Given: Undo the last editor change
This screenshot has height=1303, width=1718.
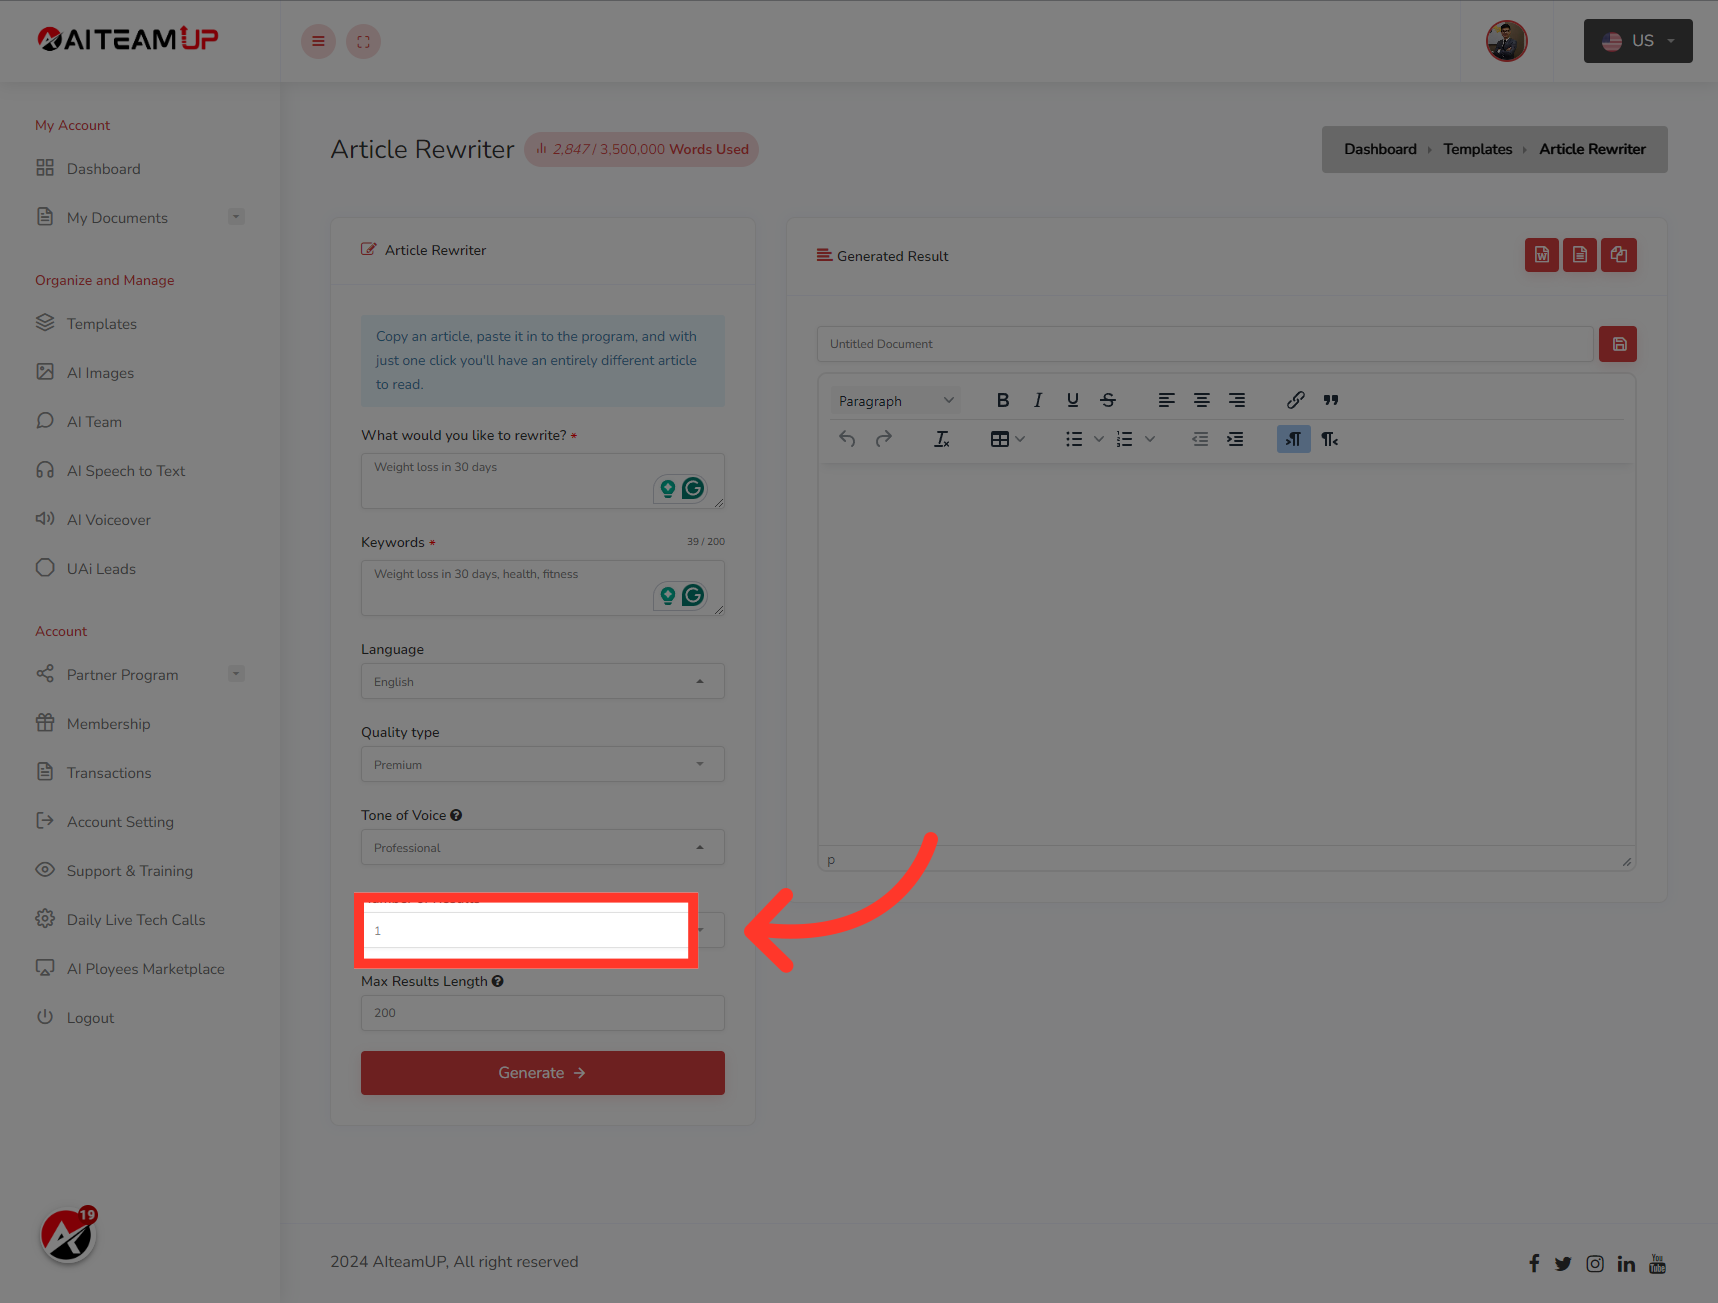Looking at the screenshot, I should pyautogui.click(x=847, y=438).
